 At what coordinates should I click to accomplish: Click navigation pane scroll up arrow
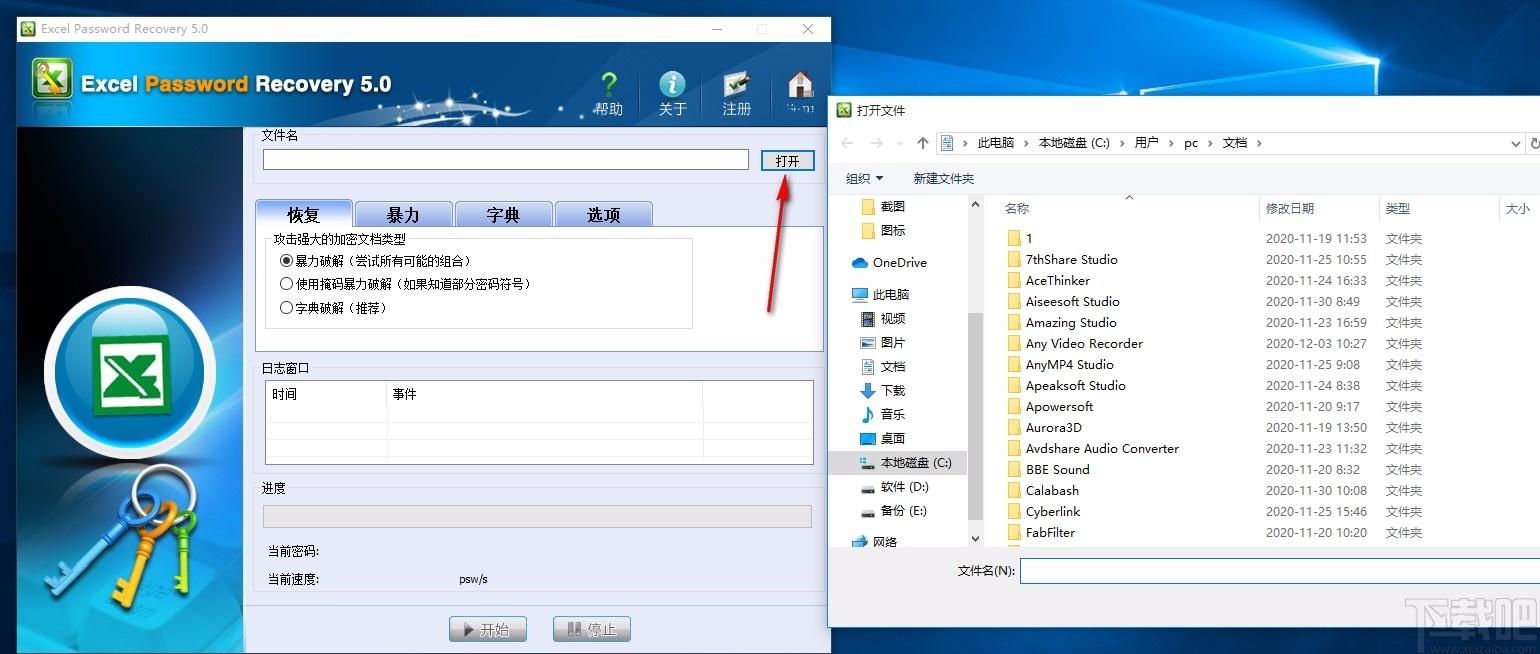(976, 204)
